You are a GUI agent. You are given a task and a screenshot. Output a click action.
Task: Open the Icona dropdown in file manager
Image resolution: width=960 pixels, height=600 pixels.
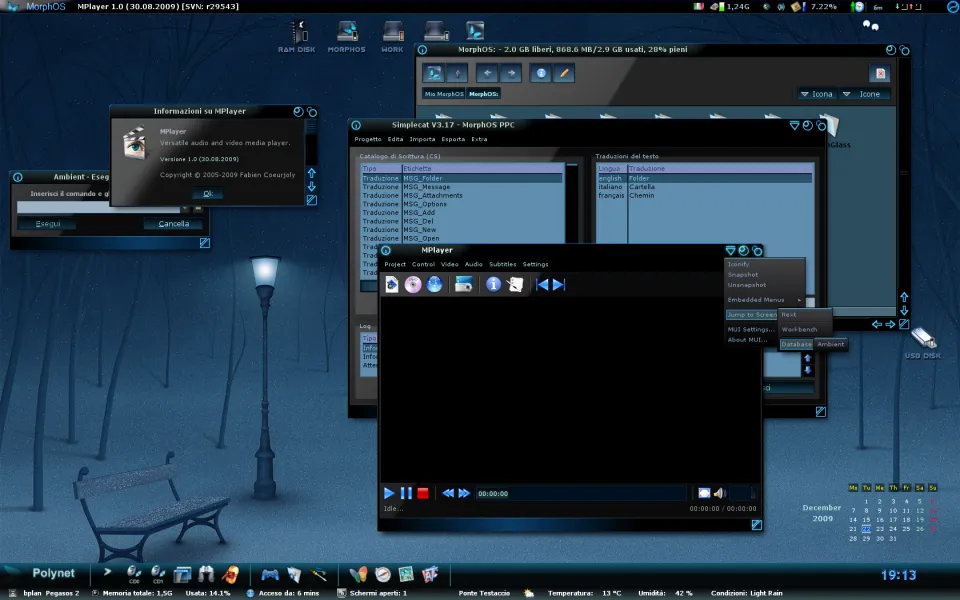click(815, 94)
